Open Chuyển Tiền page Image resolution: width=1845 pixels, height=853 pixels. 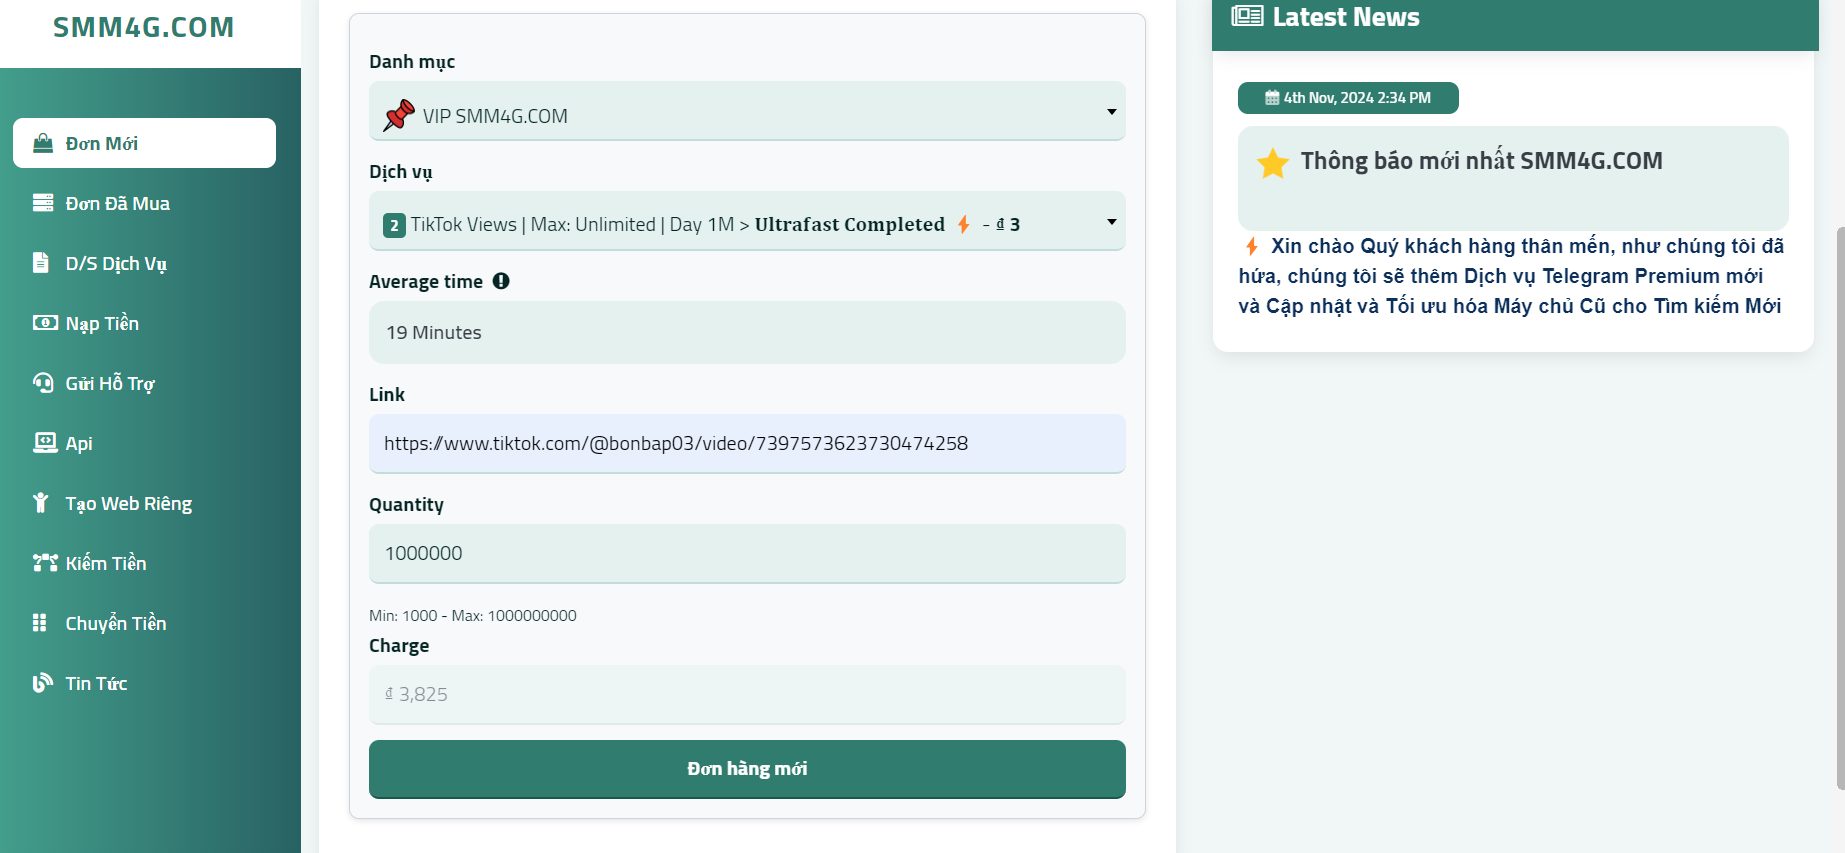coord(144,623)
